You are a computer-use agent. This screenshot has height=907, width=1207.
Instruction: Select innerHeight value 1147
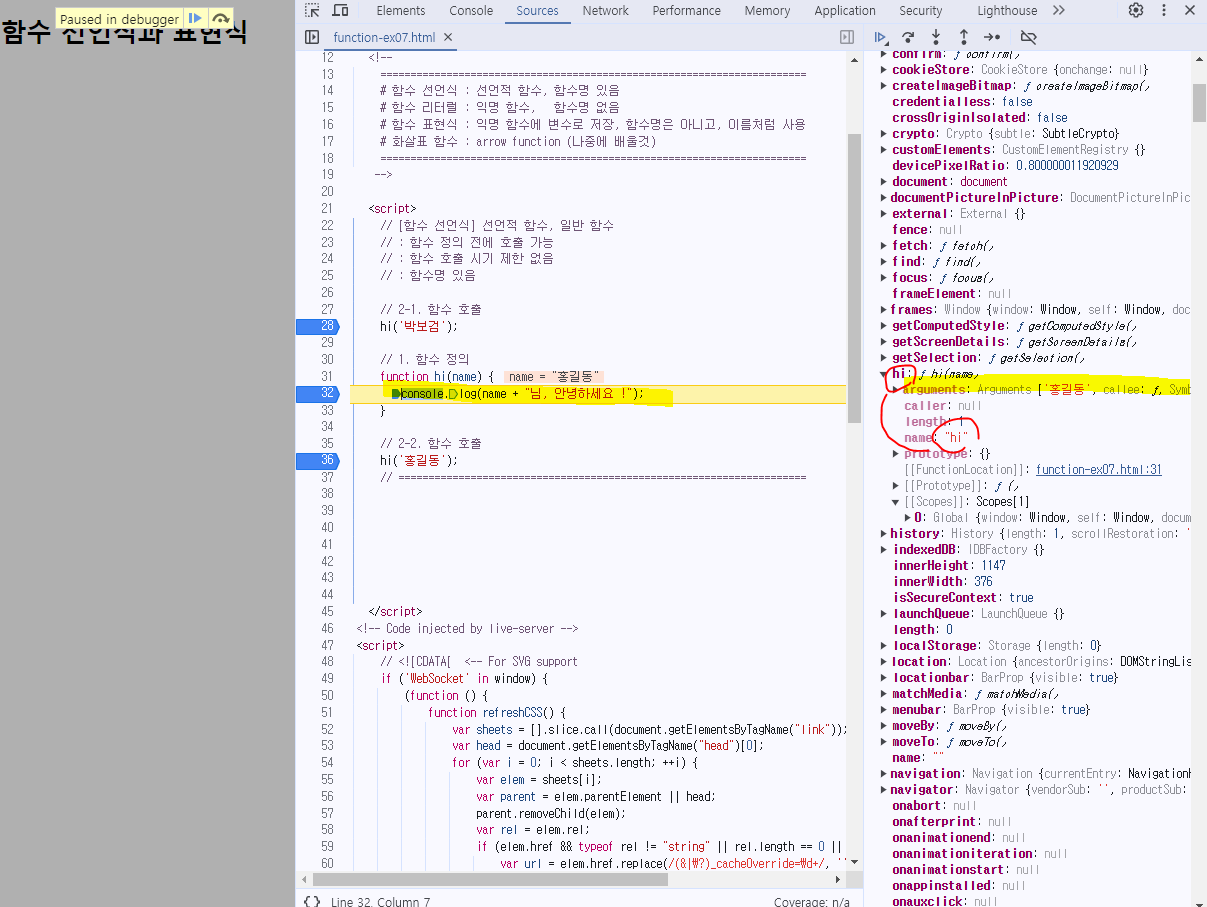coord(994,566)
